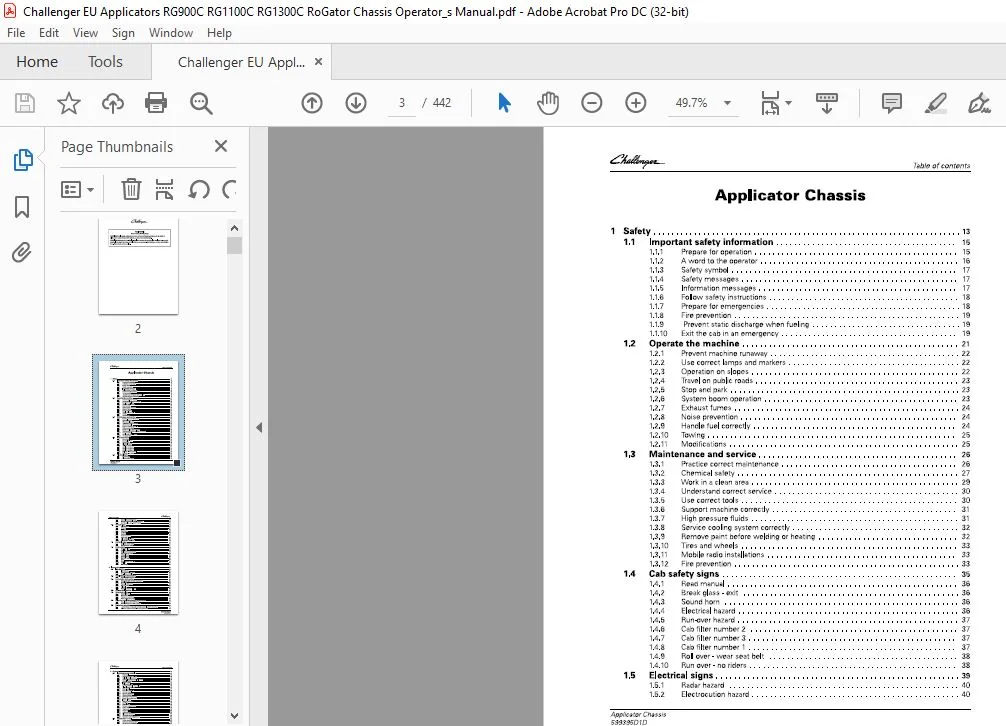Expand fit page options arrow
This screenshot has width=1006, height=726.
point(789,103)
